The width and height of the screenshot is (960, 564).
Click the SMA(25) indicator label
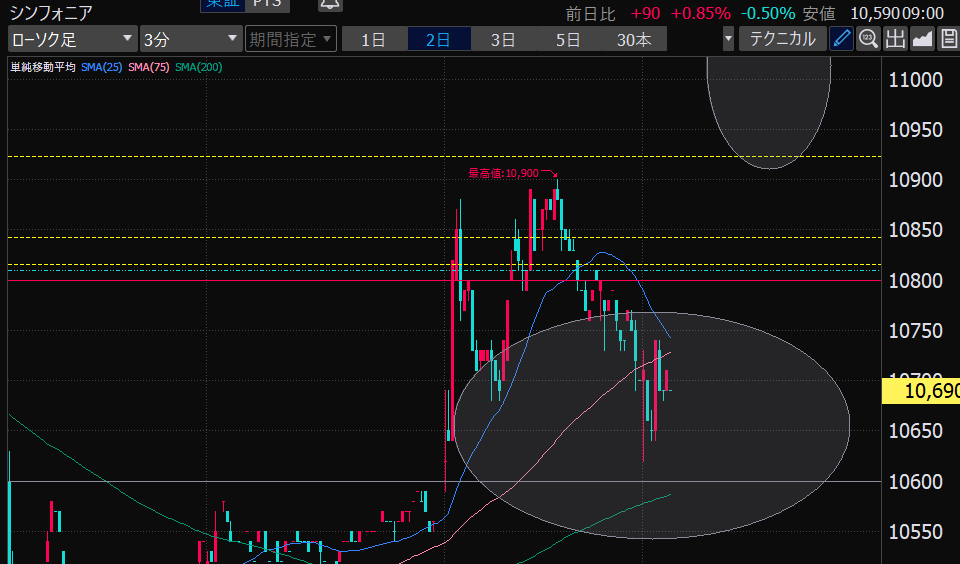tap(102, 67)
